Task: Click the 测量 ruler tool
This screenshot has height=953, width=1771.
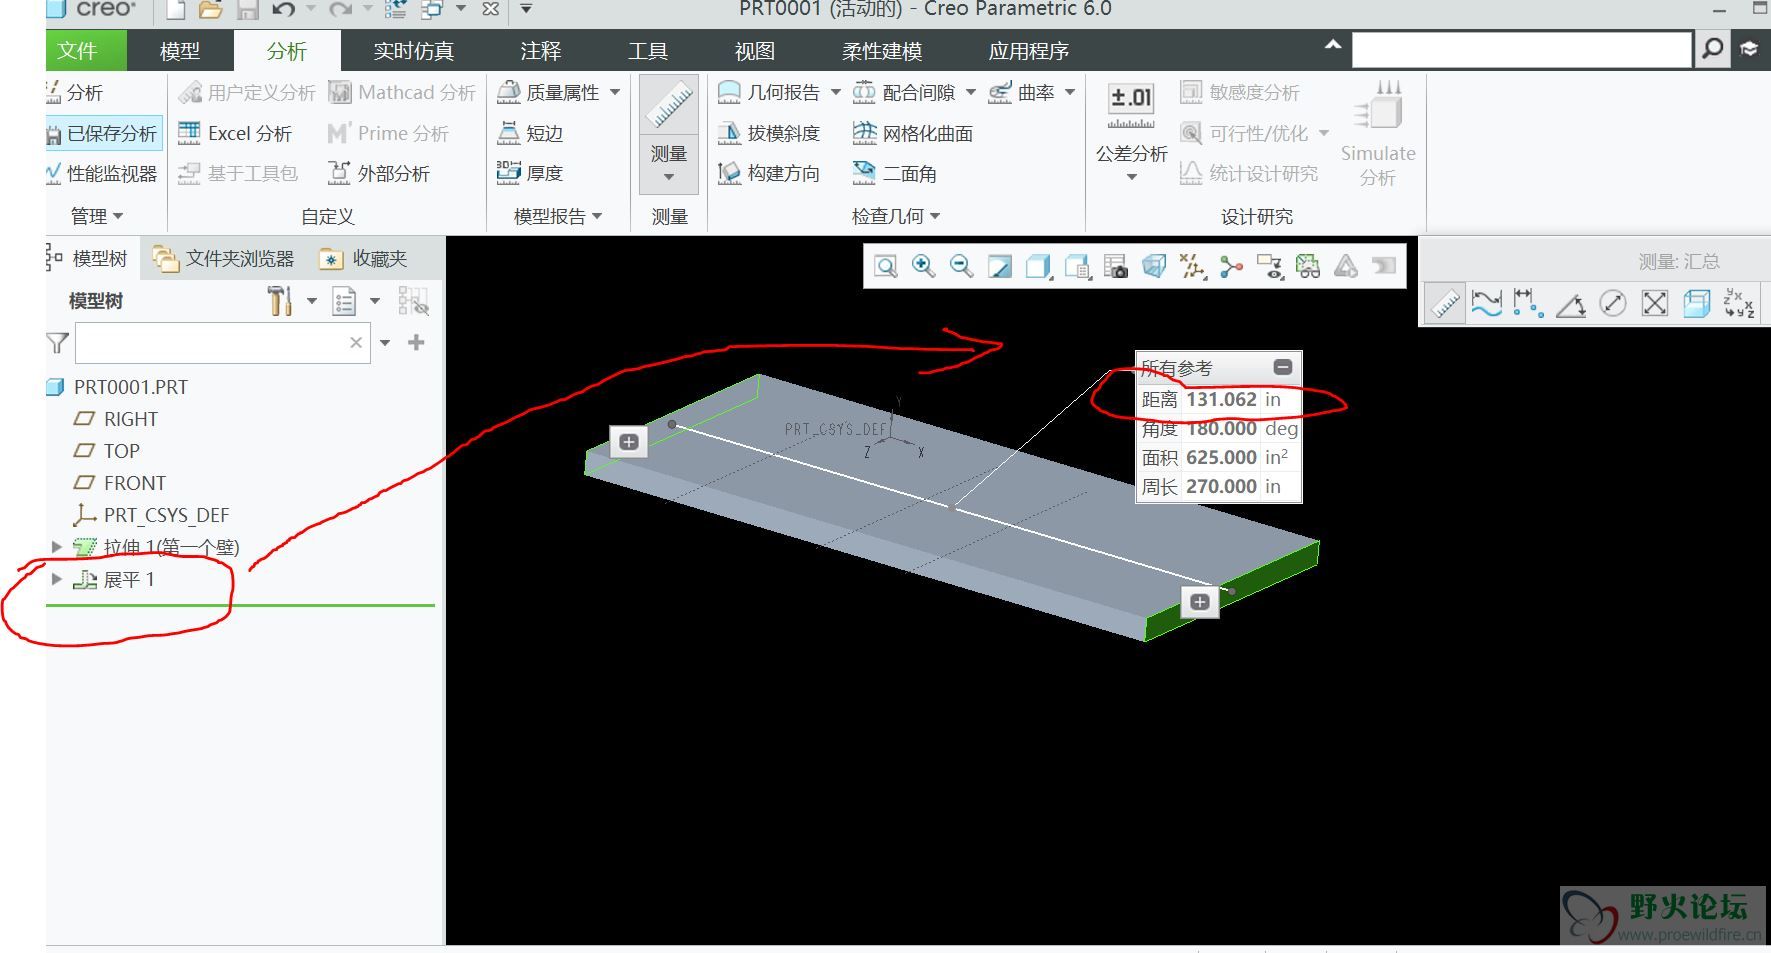Action: pyautogui.click(x=669, y=105)
